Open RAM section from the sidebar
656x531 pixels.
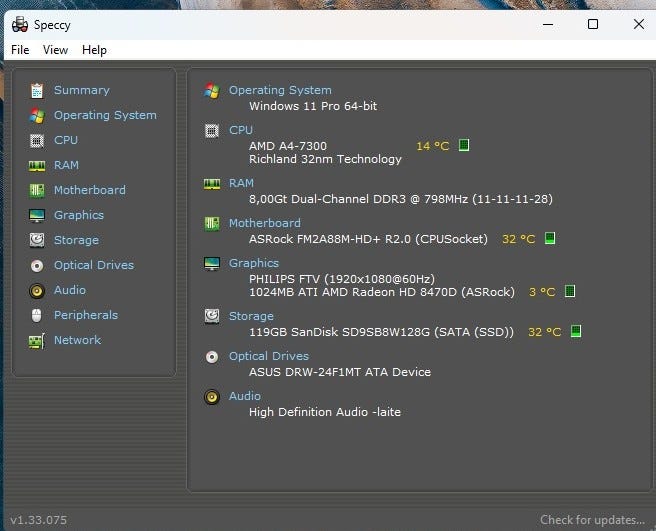[x=66, y=165]
